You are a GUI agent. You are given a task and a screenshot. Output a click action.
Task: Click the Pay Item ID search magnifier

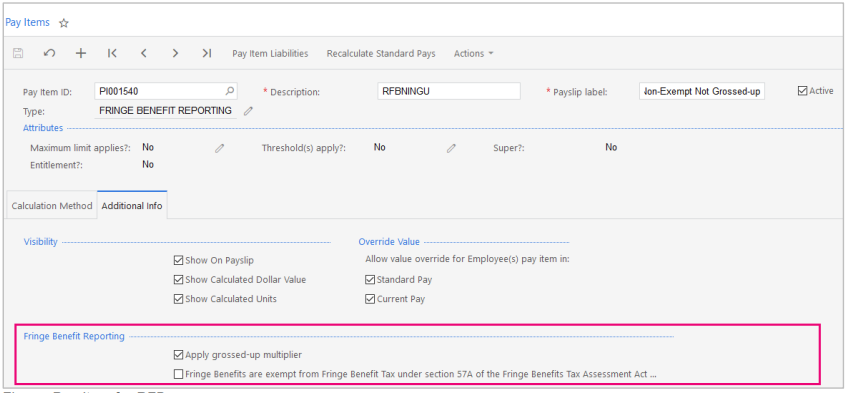tap(230, 91)
